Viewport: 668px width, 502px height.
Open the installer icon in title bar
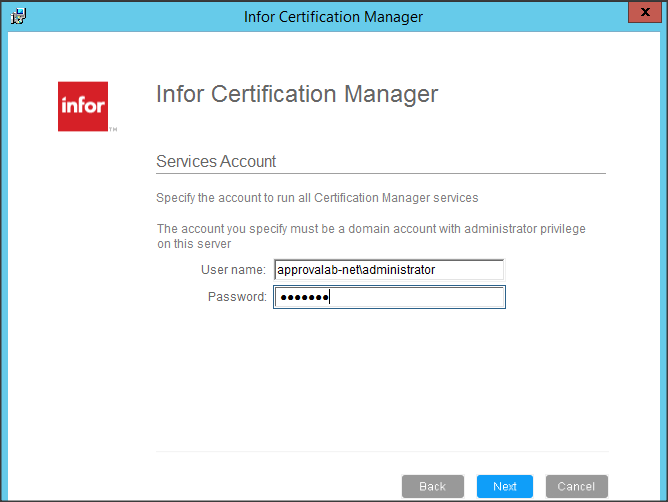point(18,16)
